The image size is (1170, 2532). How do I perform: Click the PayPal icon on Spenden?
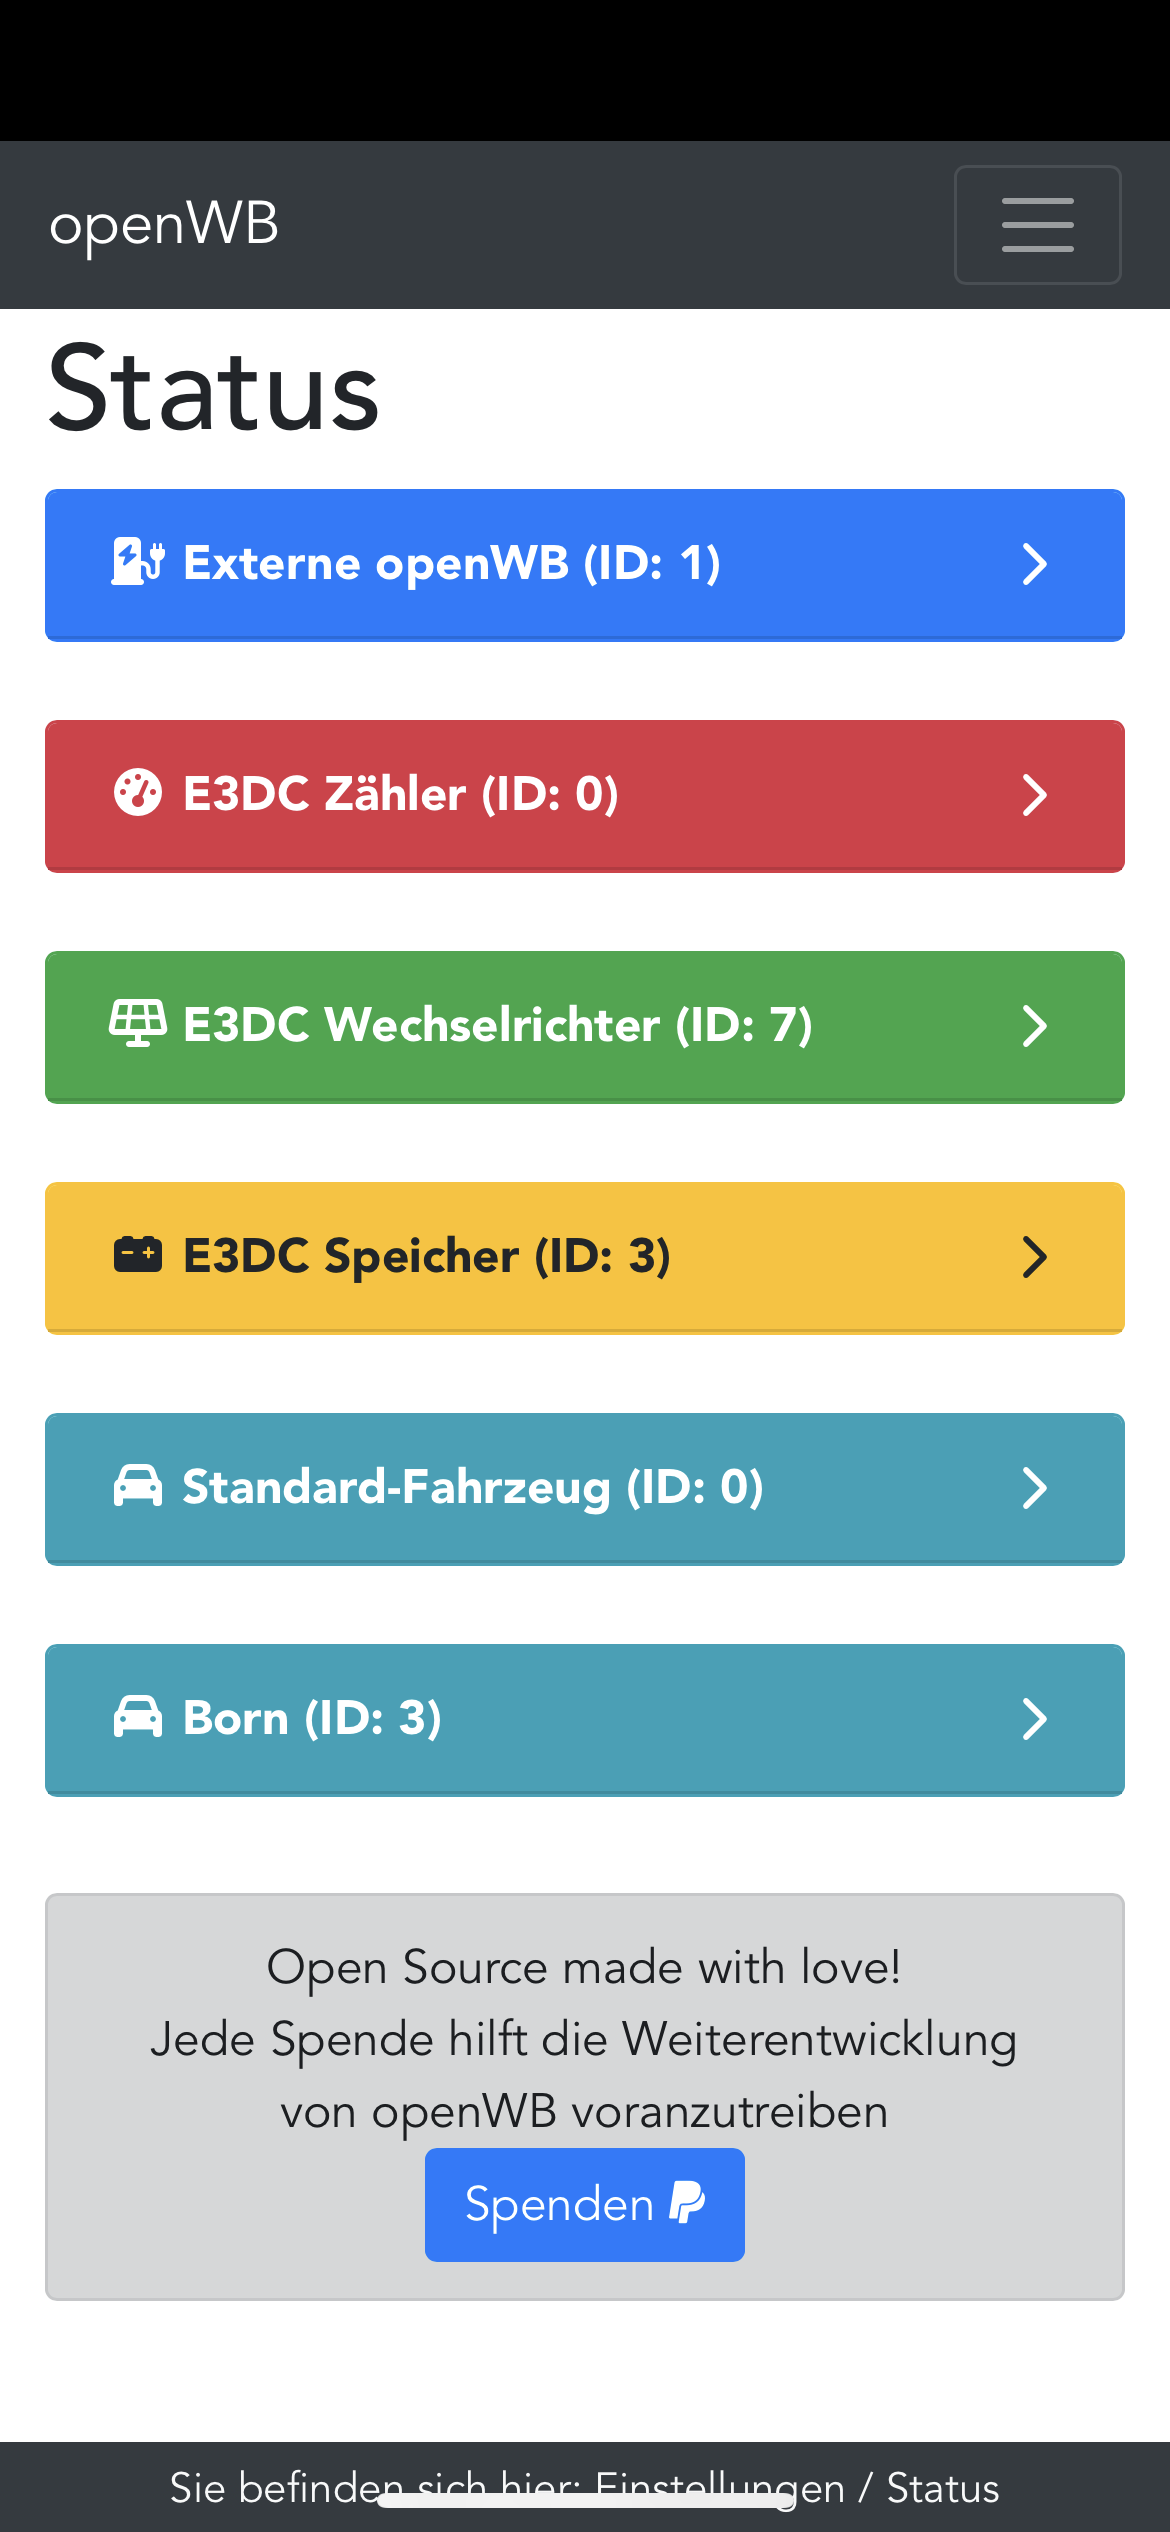tap(687, 2203)
